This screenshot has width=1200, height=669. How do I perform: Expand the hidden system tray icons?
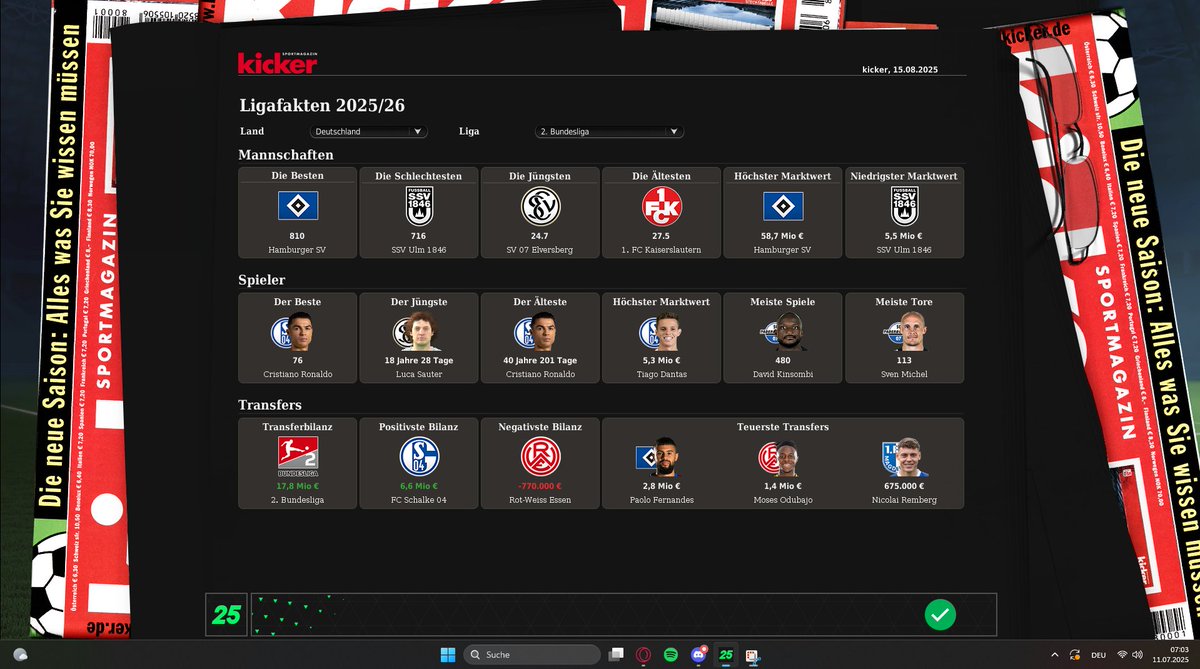pyautogui.click(x=1054, y=654)
